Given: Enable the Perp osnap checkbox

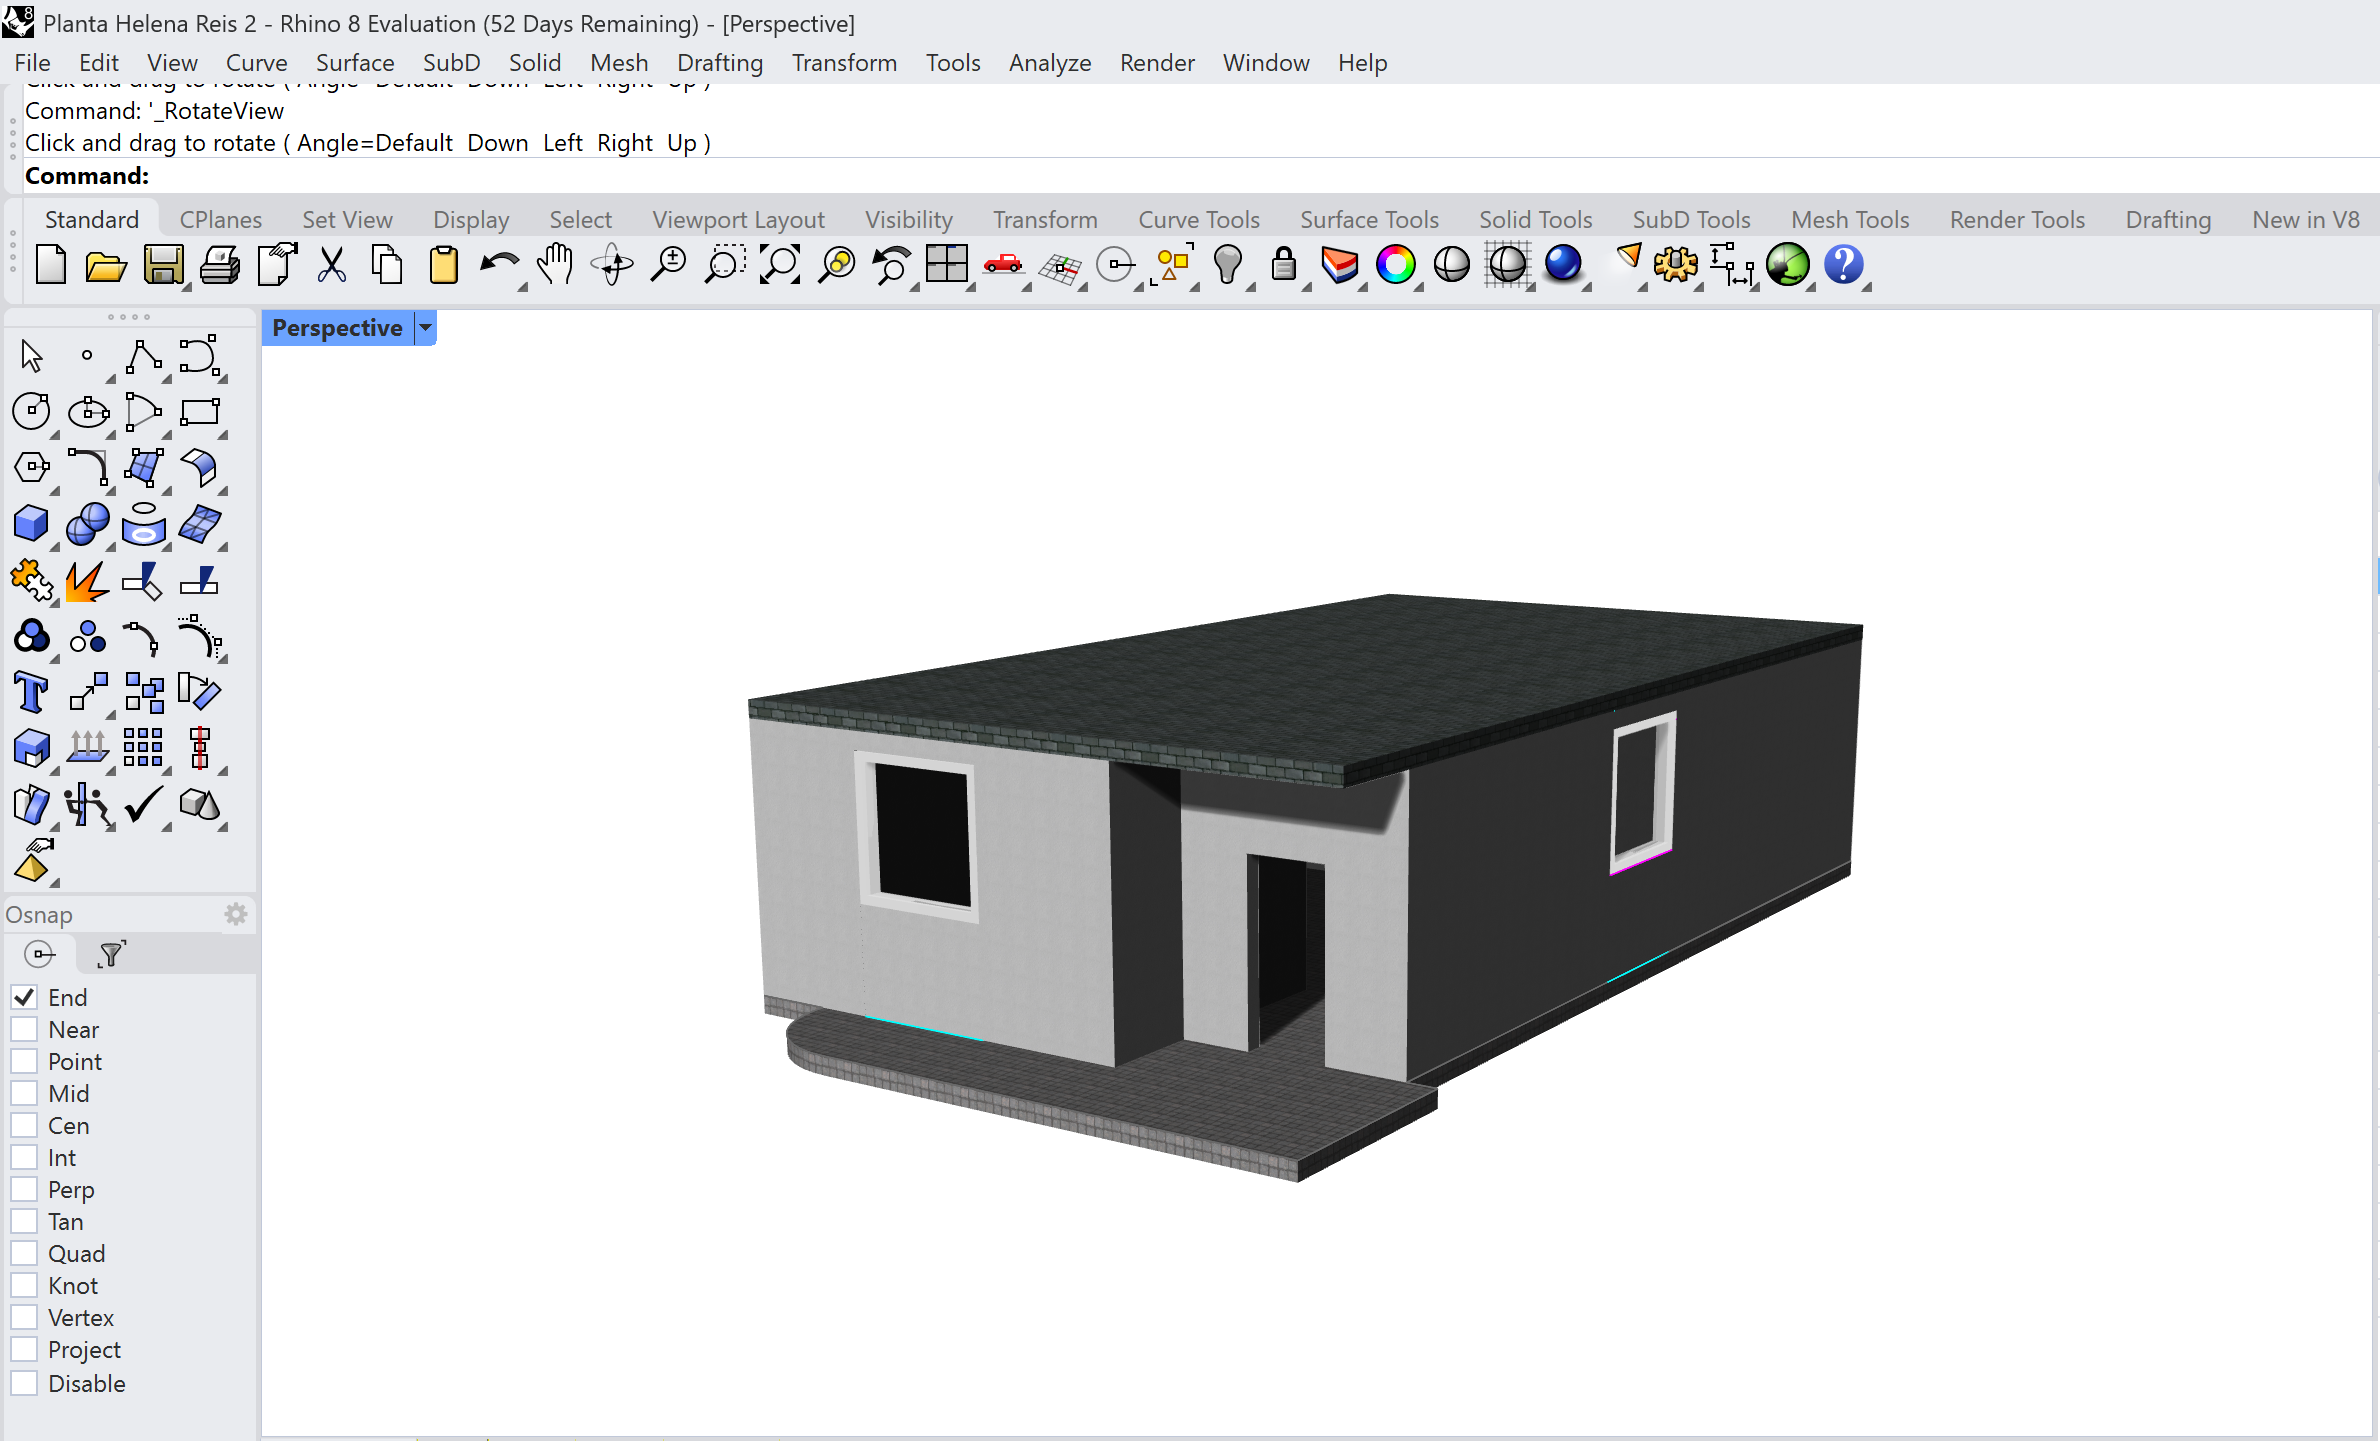Looking at the screenshot, I should [x=25, y=1189].
